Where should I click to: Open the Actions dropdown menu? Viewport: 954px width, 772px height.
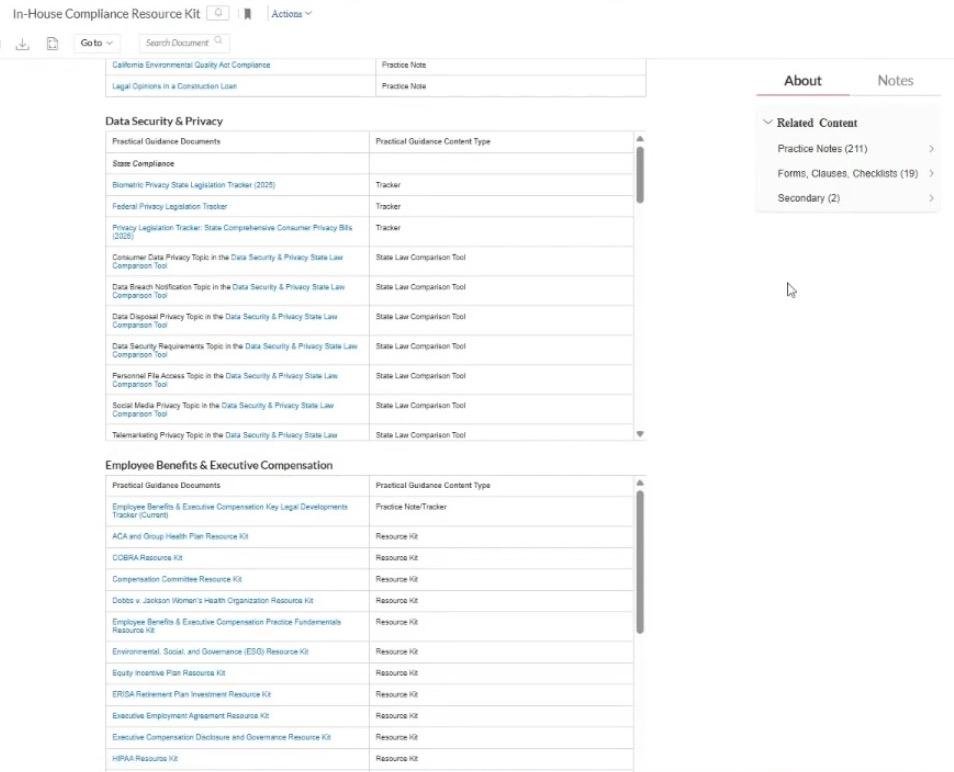click(291, 14)
